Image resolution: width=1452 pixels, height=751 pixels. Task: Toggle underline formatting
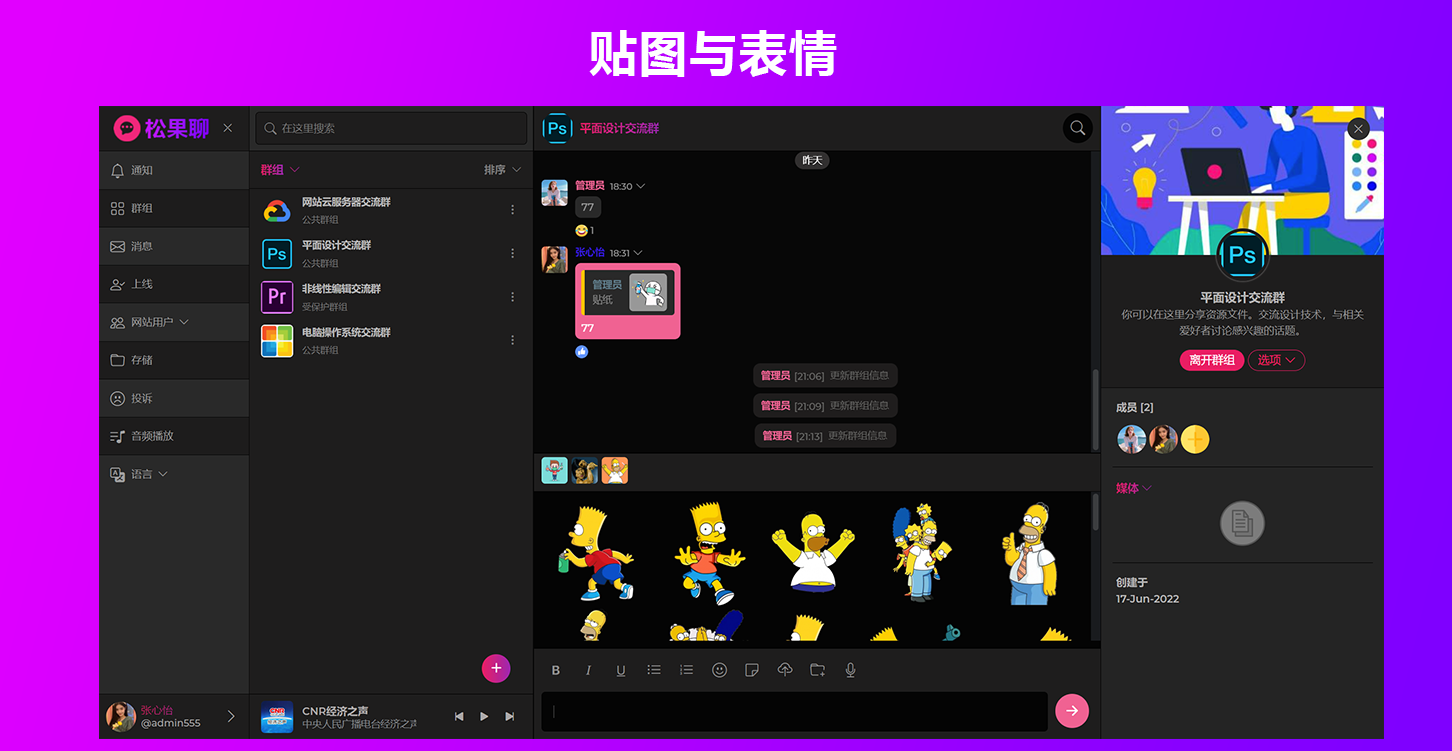pos(621,670)
